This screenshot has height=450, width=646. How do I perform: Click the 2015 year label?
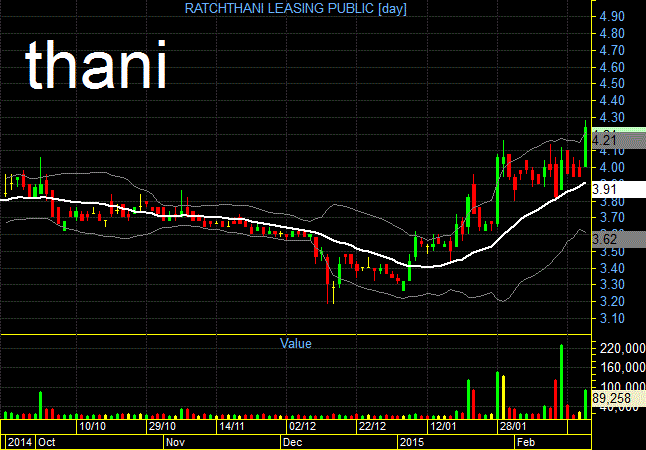(411, 442)
